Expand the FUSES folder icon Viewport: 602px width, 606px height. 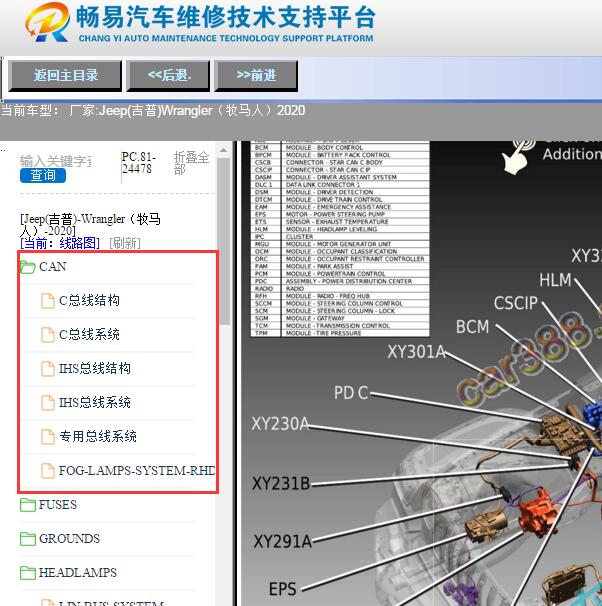27,505
